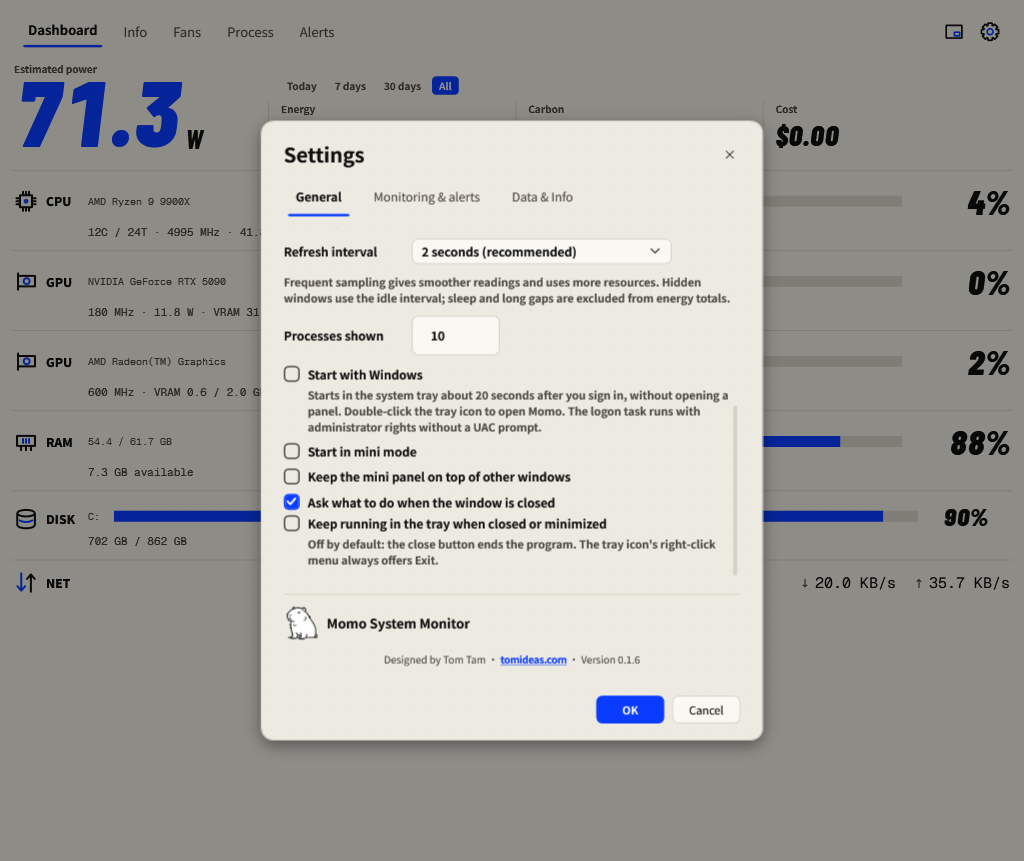Click the Version 0.1.6 text
Screen dimensions: 1024x861
[610, 660]
